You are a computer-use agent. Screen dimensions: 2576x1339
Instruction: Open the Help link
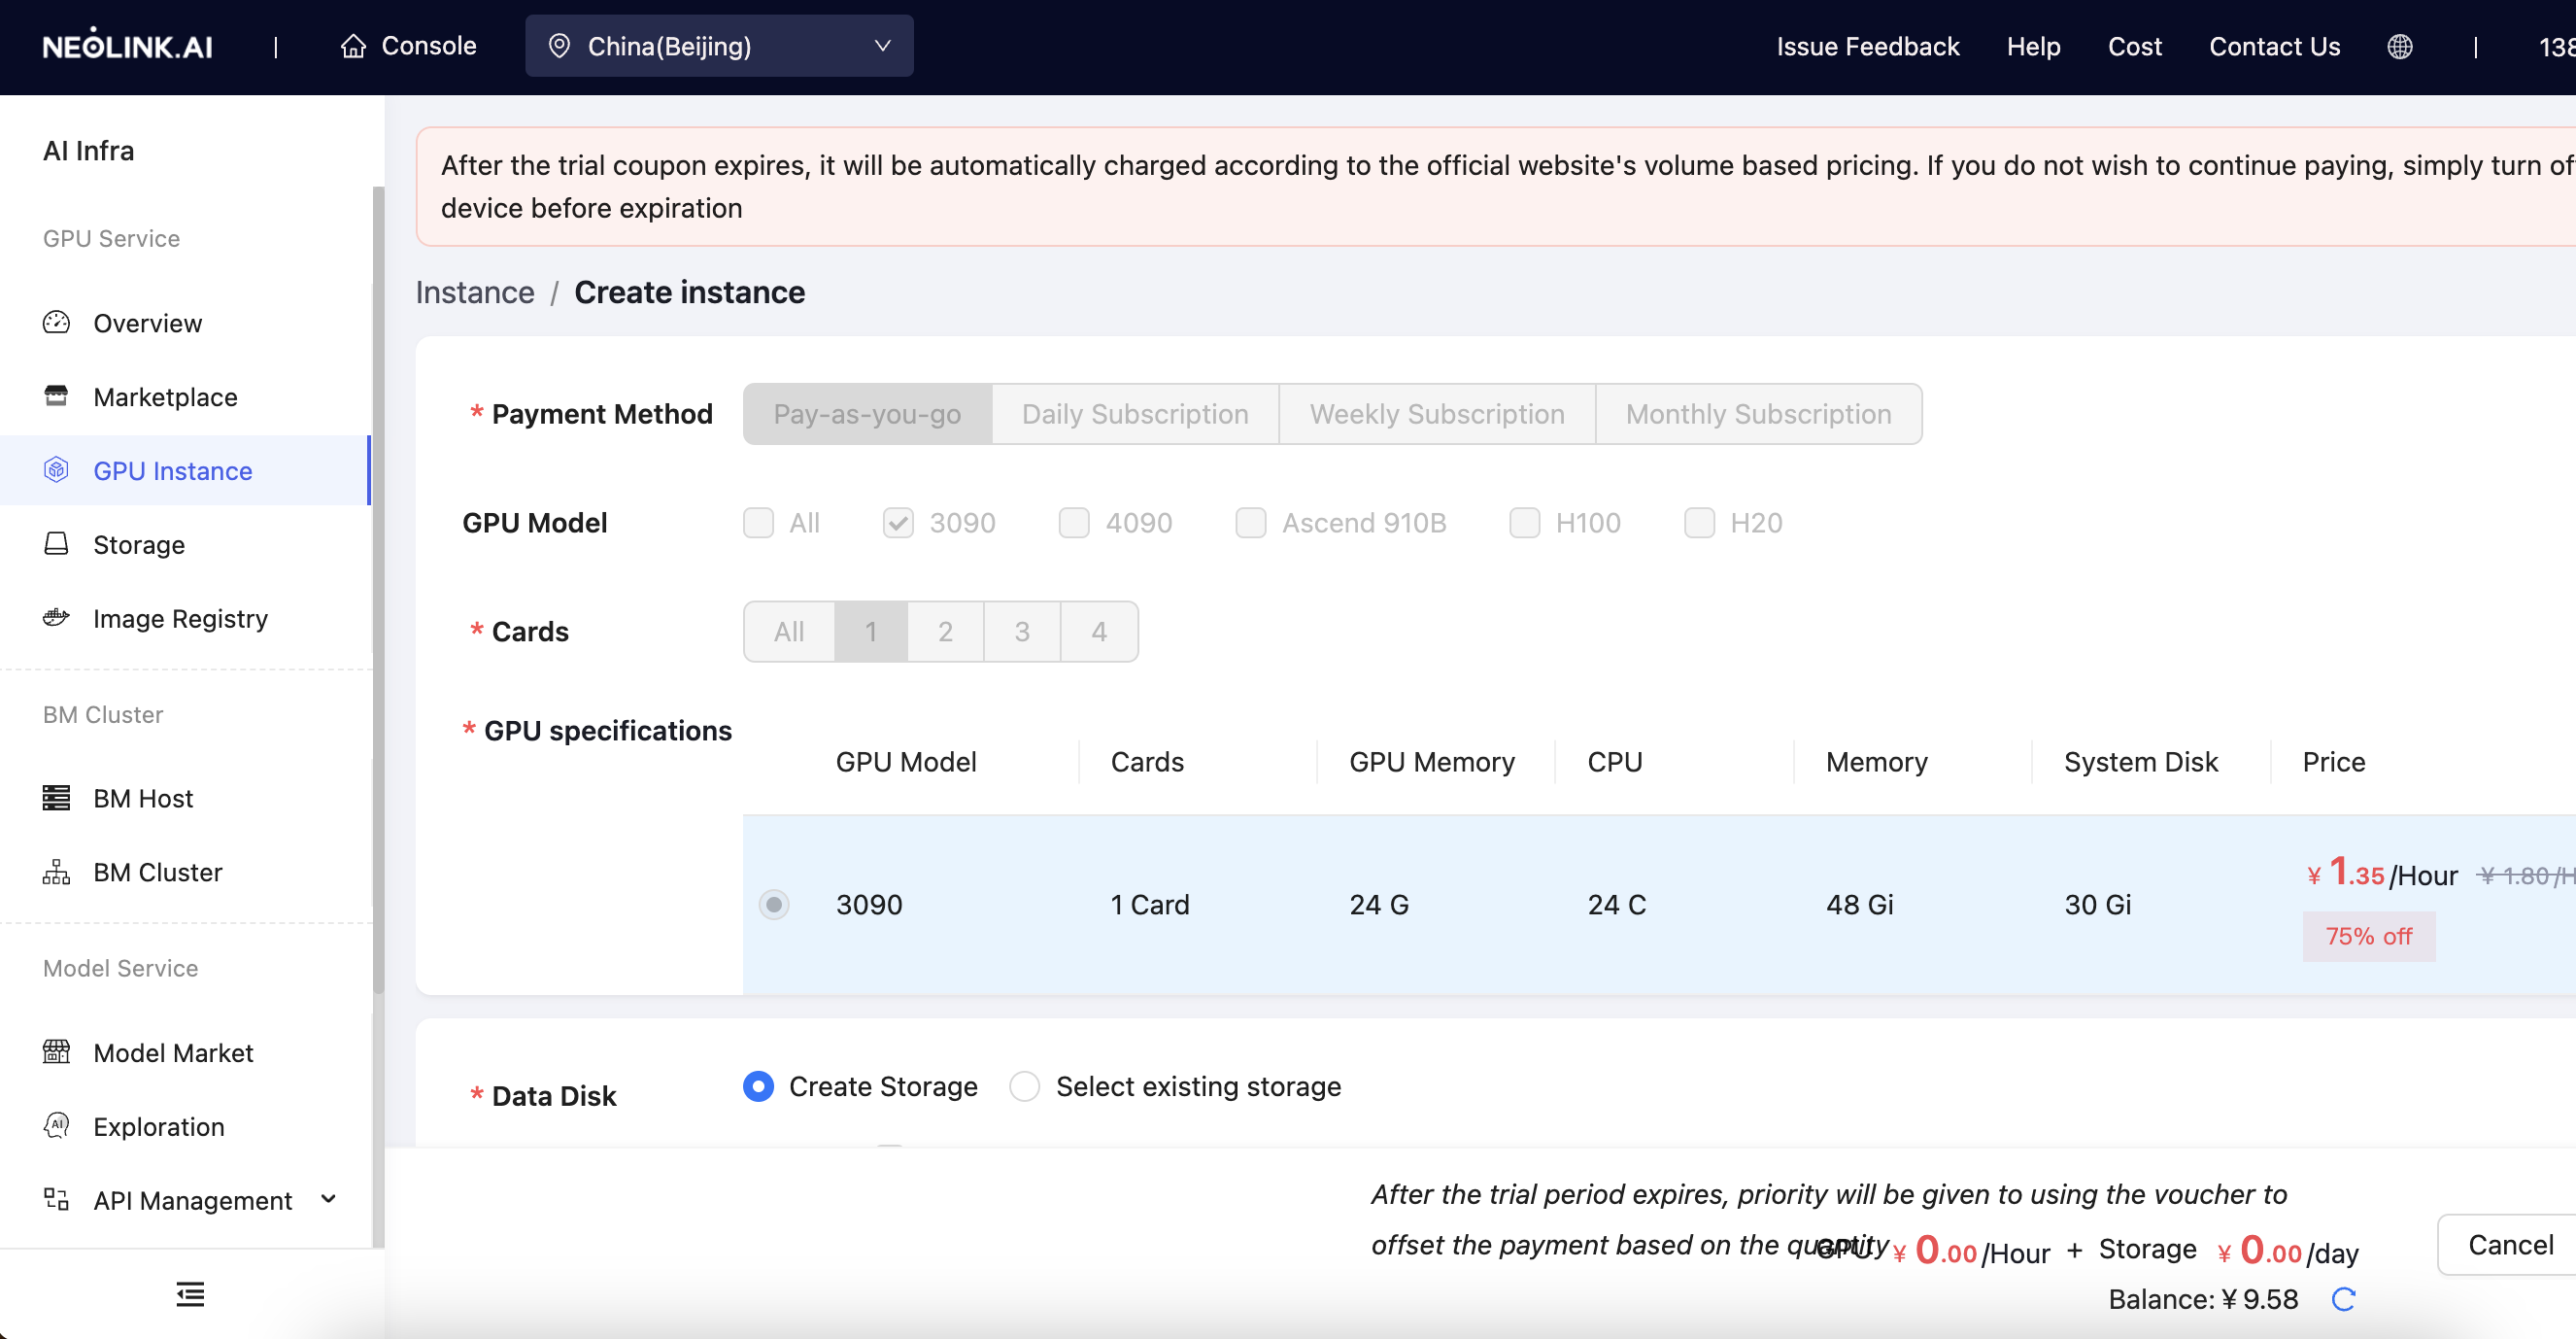(x=2033, y=46)
